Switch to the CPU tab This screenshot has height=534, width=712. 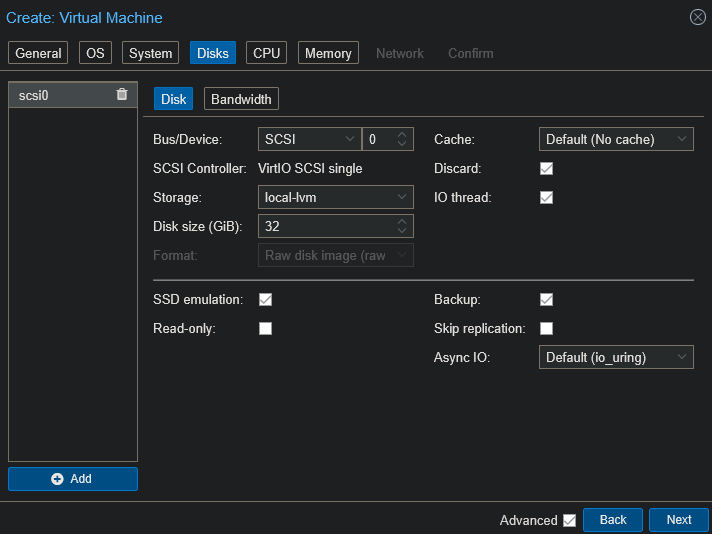pos(266,53)
